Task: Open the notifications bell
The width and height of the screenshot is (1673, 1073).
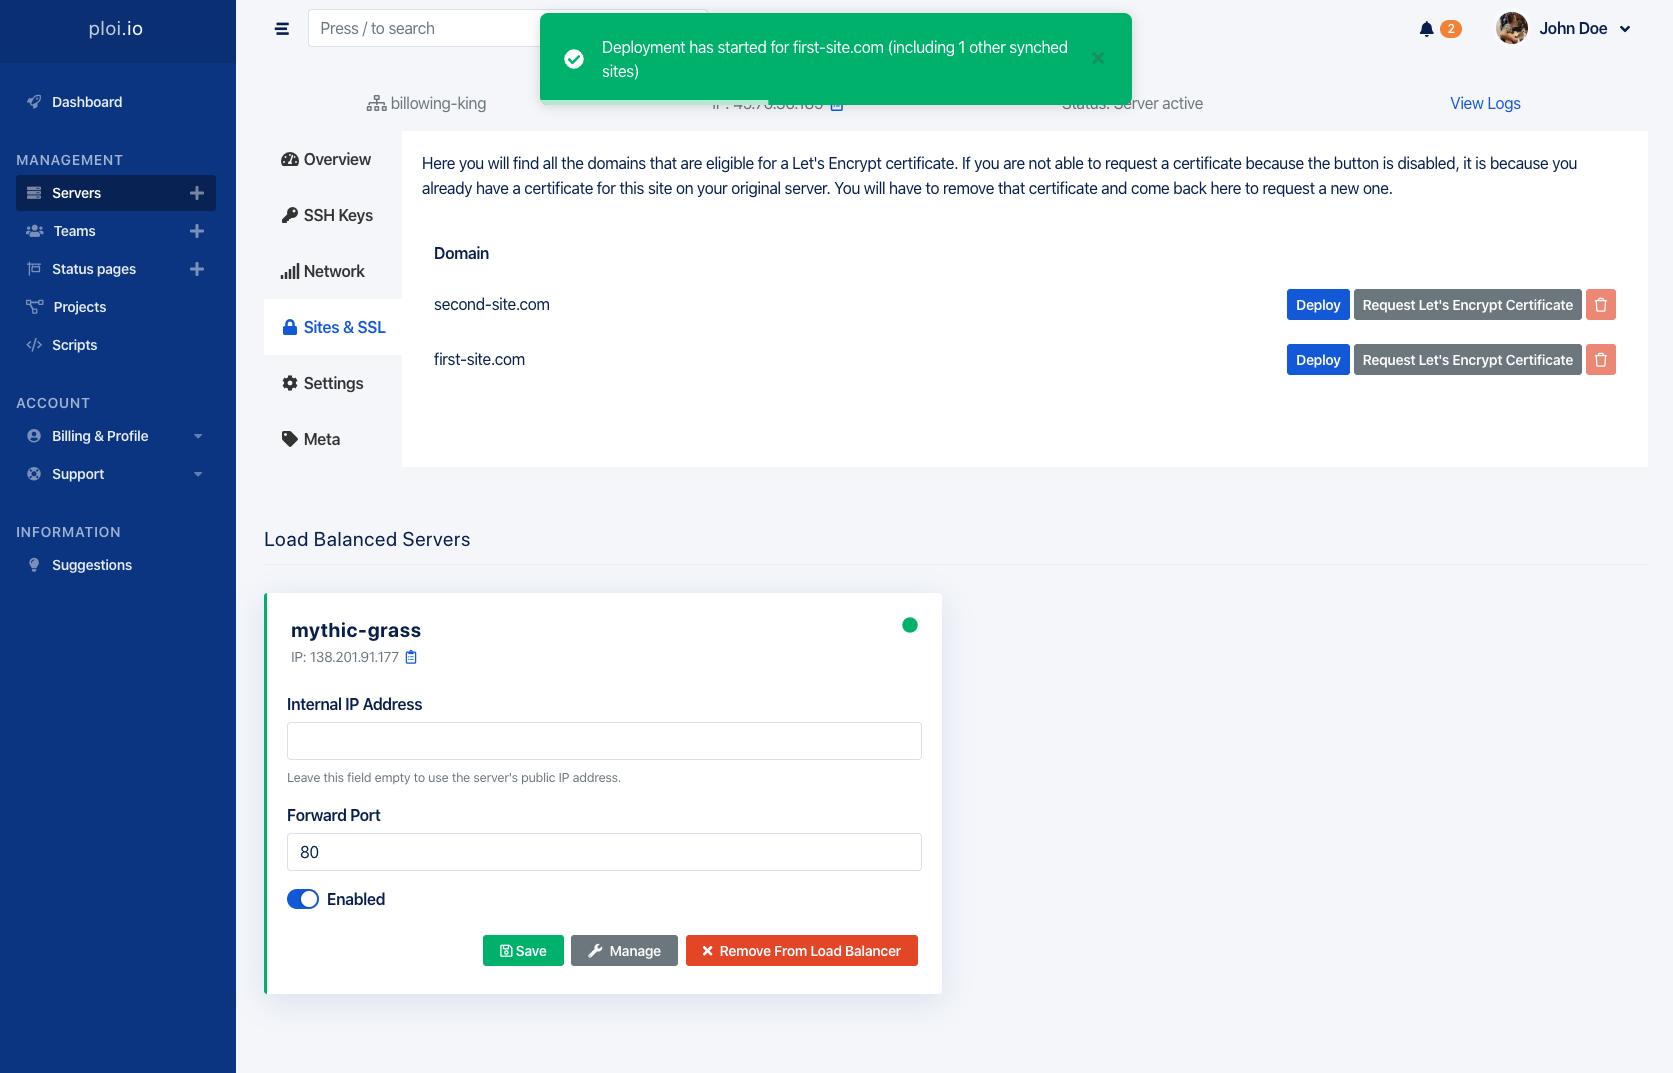Action: (1427, 29)
